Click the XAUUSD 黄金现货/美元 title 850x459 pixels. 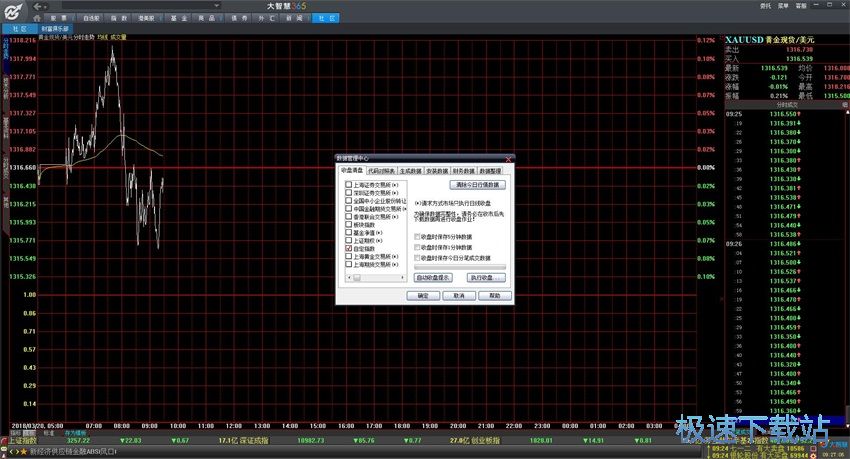point(770,40)
